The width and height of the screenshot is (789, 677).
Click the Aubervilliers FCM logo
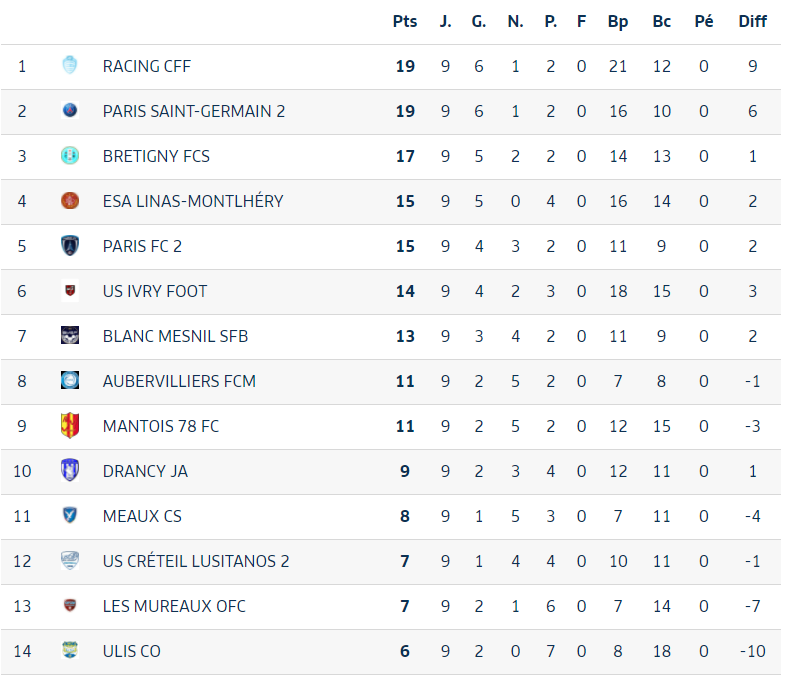coord(70,381)
